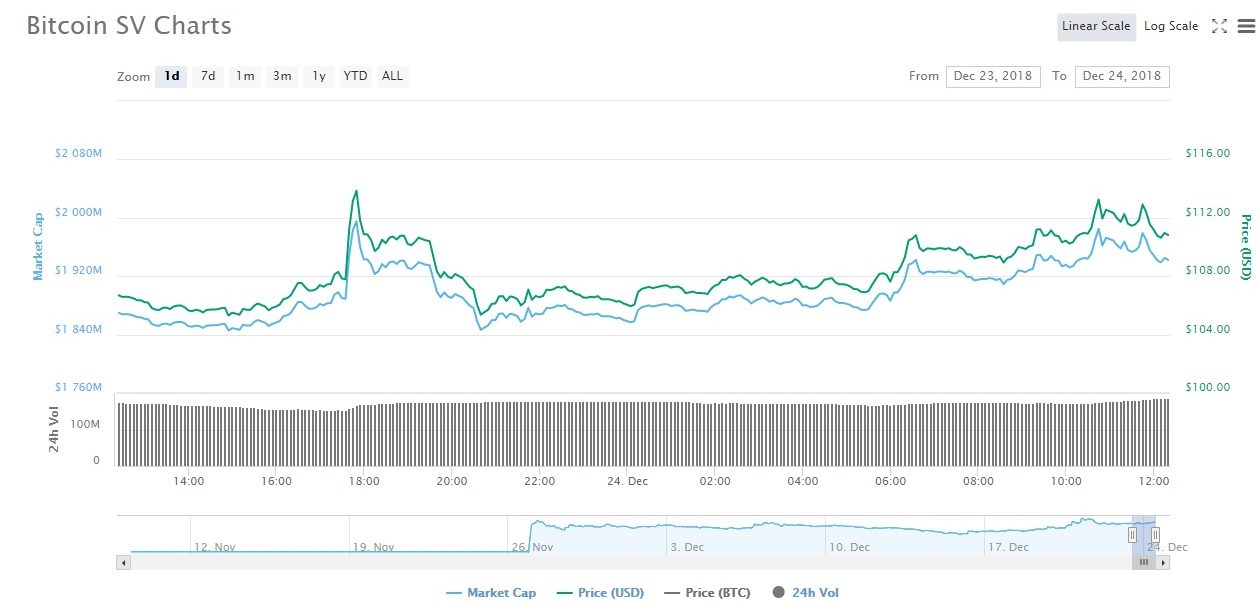Click the 12. Nov label in navigator

tap(213, 547)
